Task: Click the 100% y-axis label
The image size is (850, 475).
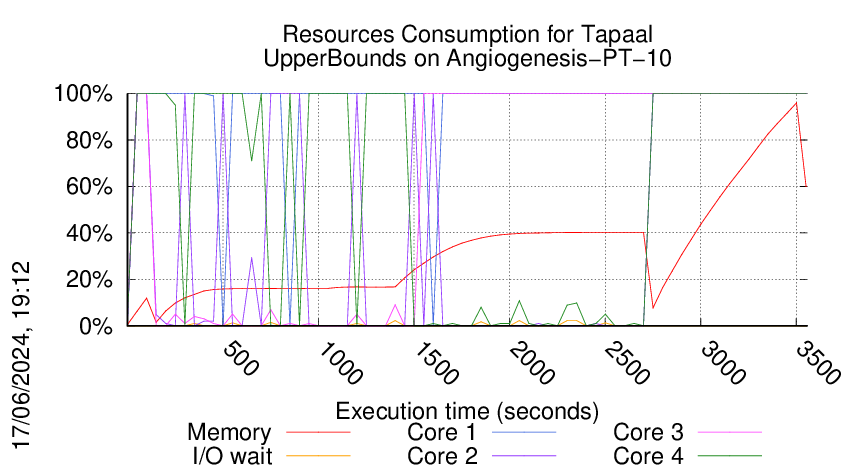Action: point(83,93)
